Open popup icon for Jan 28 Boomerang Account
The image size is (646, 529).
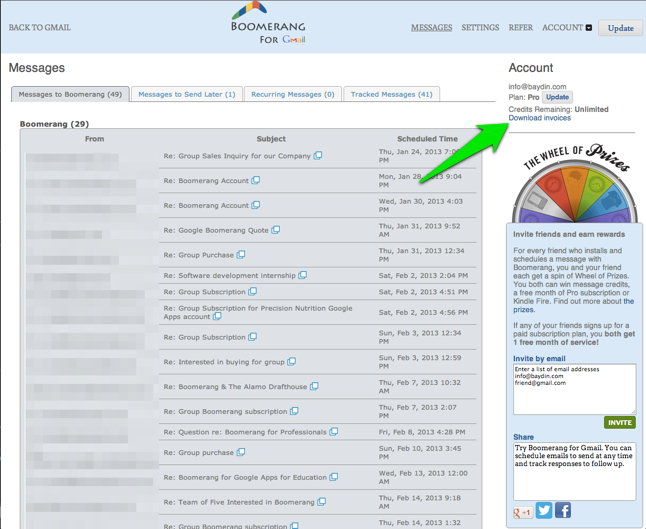click(x=255, y=180)
